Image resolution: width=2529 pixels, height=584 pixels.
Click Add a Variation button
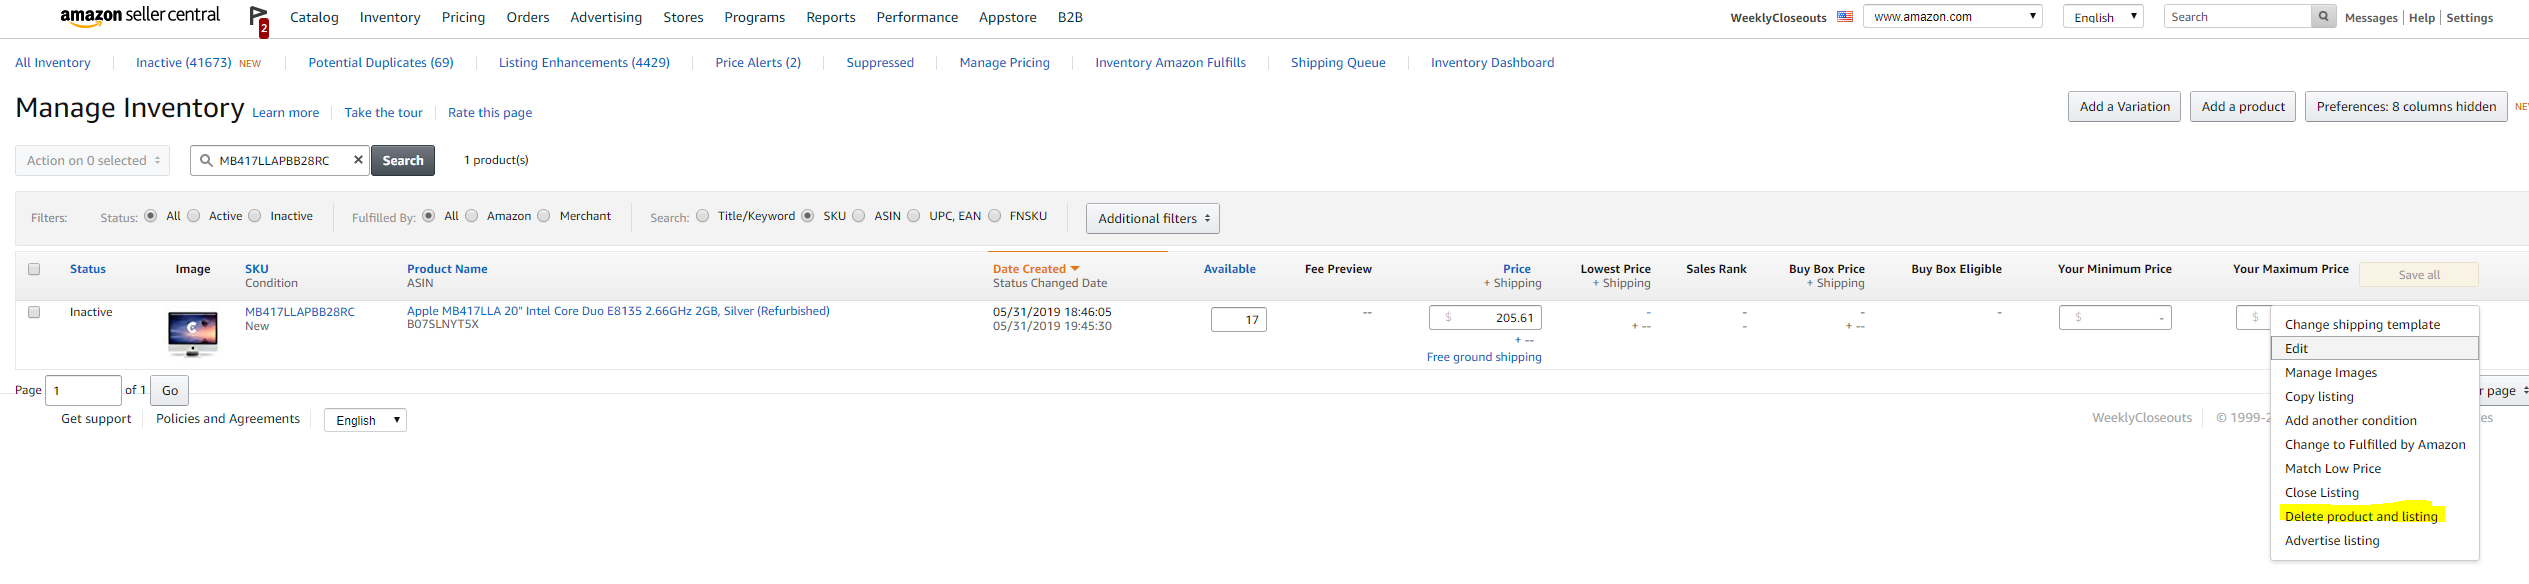[x=2124, y=106]
